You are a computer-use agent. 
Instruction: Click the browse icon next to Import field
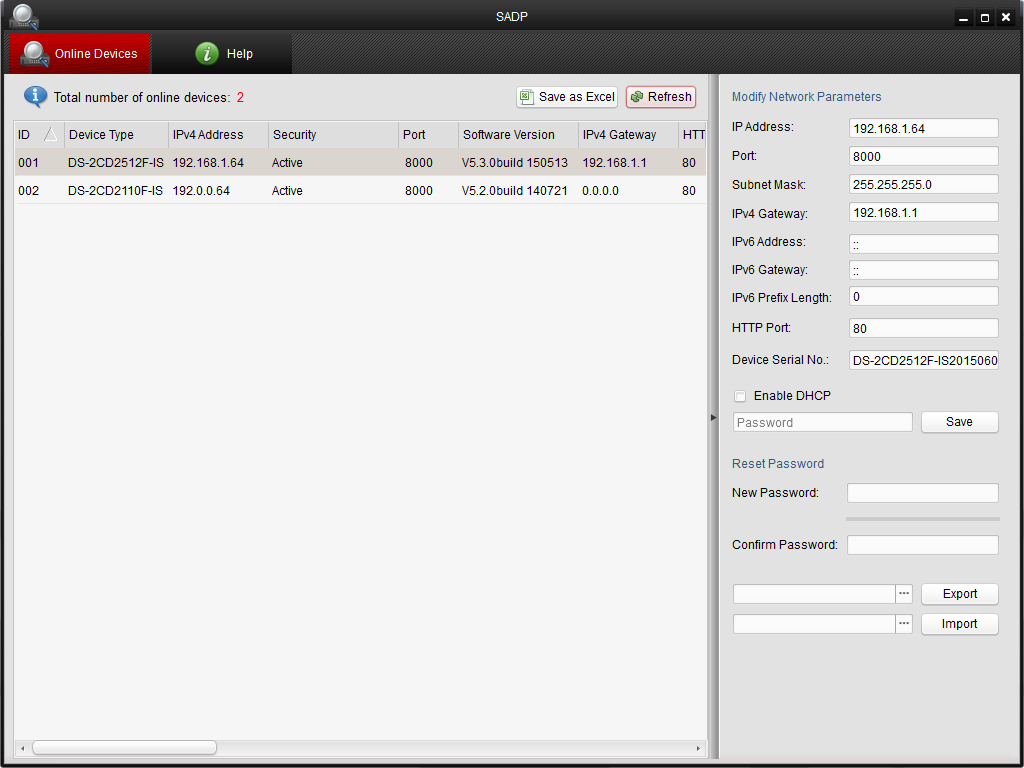pos(903,623)
